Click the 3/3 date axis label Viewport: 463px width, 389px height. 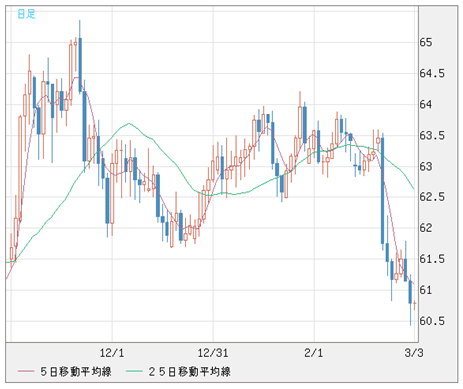pyautogui.click(x=414, y=353)
